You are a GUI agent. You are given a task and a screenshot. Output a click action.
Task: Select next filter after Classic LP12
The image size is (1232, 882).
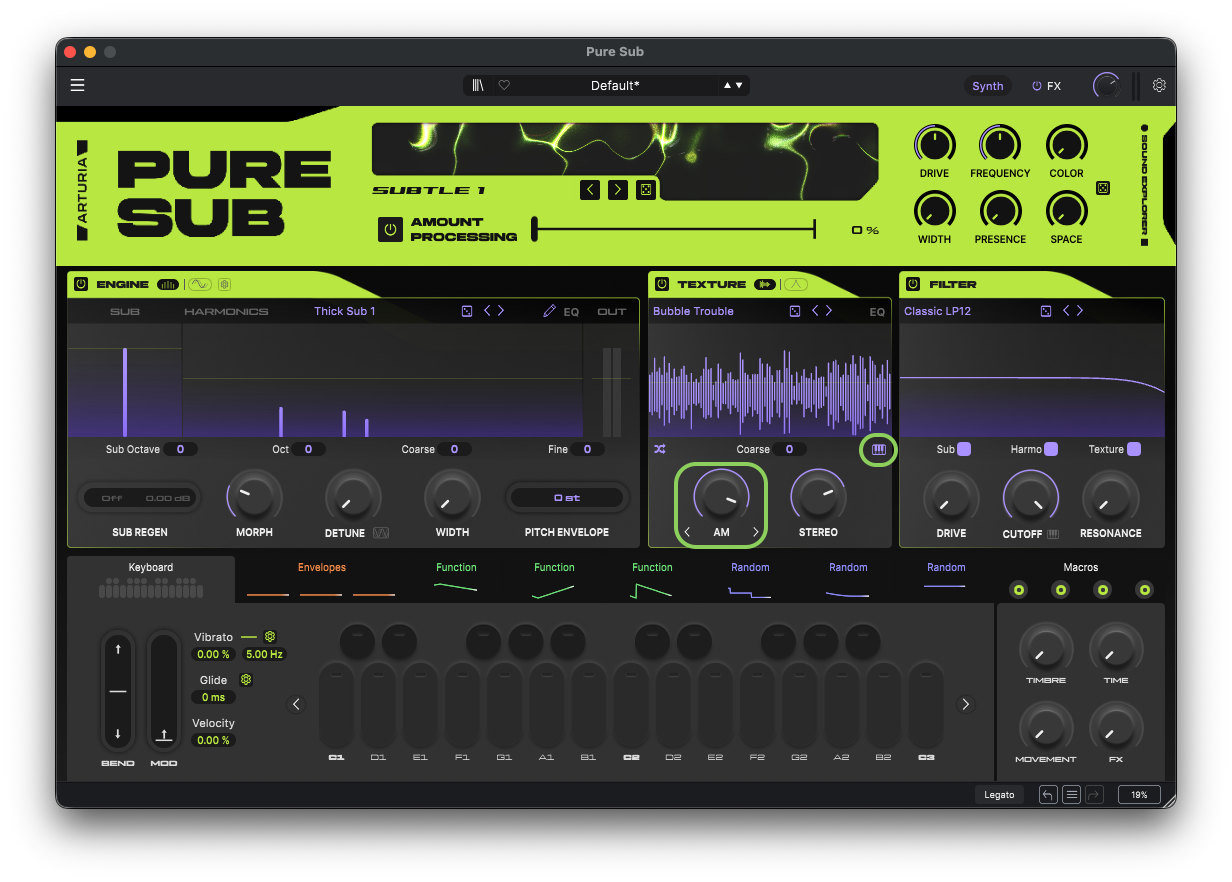click(1080, 311)
